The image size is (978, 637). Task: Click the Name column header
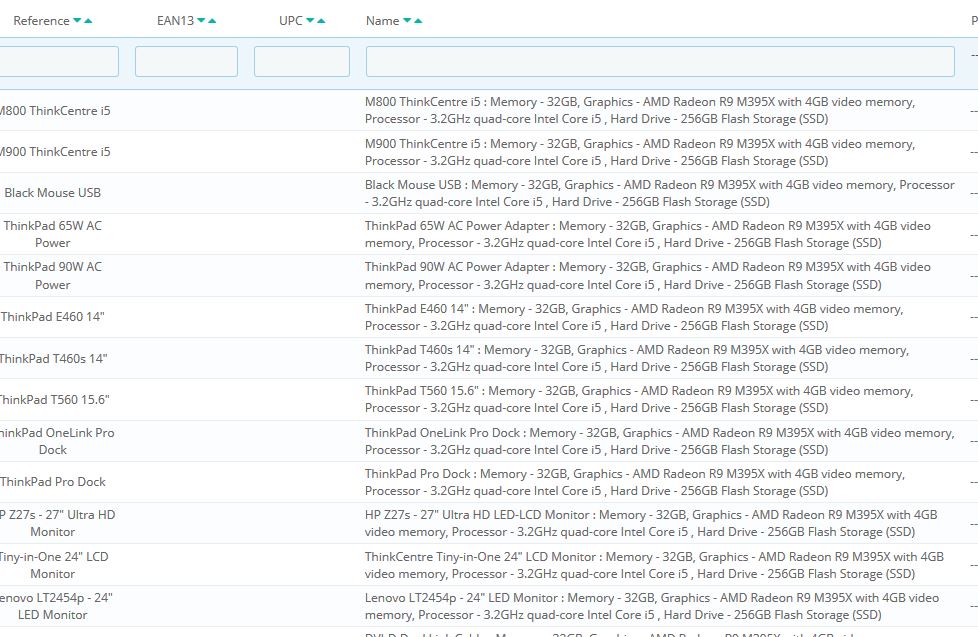pyautogui.click(x=382, y=21)
